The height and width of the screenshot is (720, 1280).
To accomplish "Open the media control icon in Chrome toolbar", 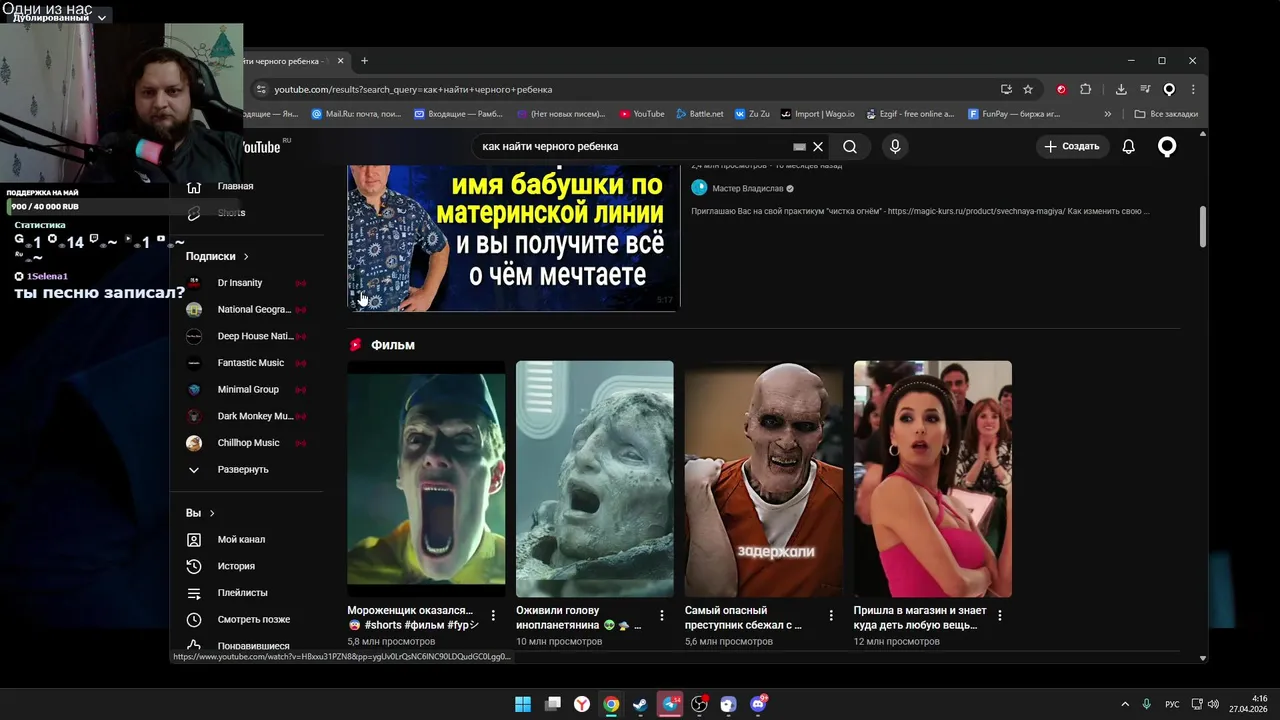I will click(x=1145, y=89).
